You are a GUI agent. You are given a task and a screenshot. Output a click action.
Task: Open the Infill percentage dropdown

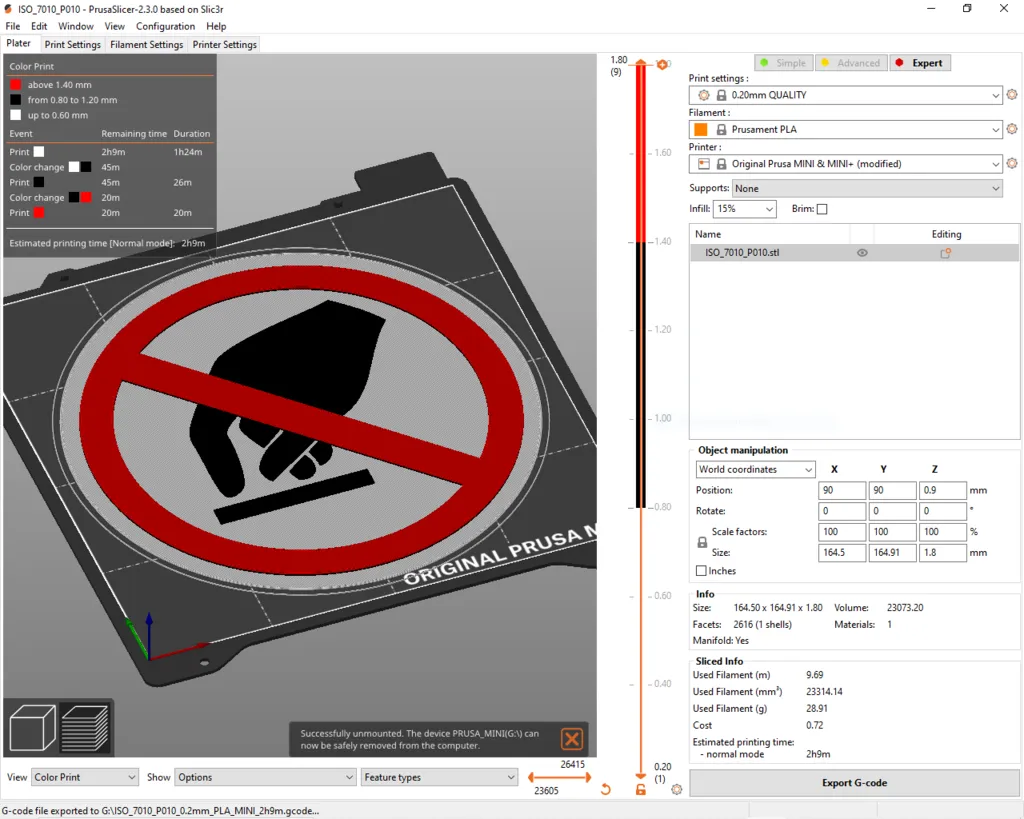745,209
